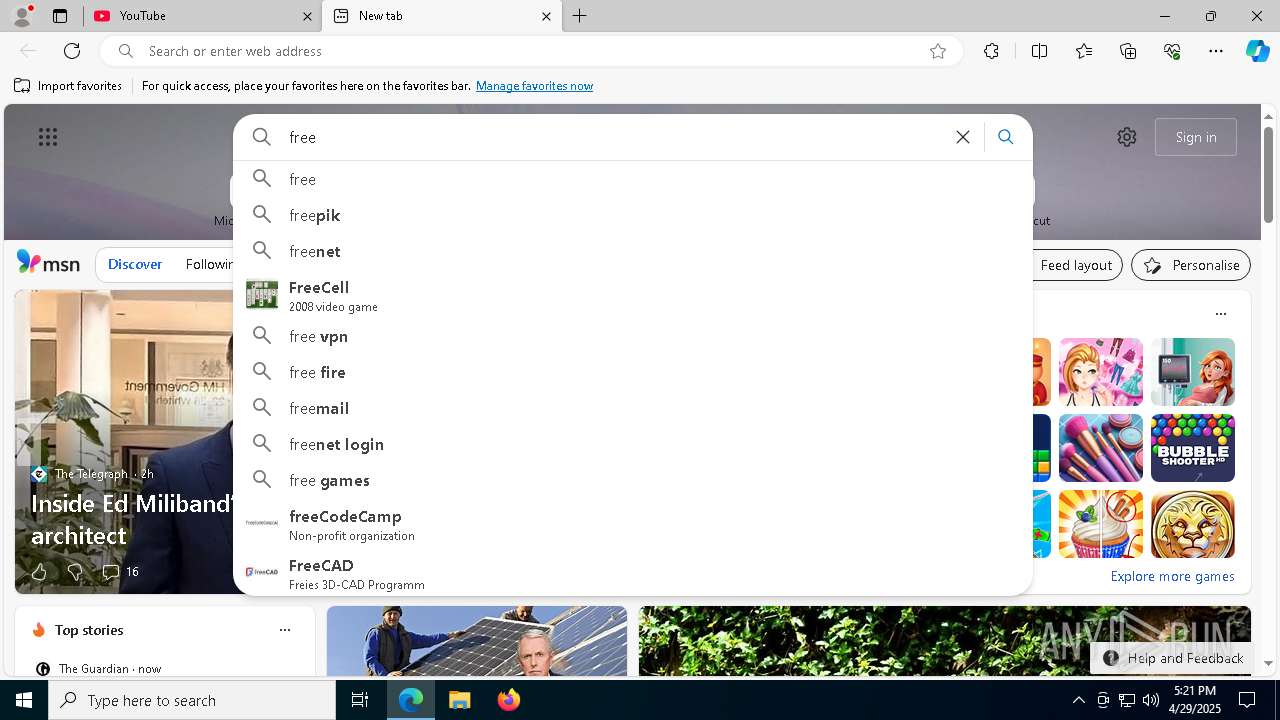Select the 'free games' suggestion

633,480
